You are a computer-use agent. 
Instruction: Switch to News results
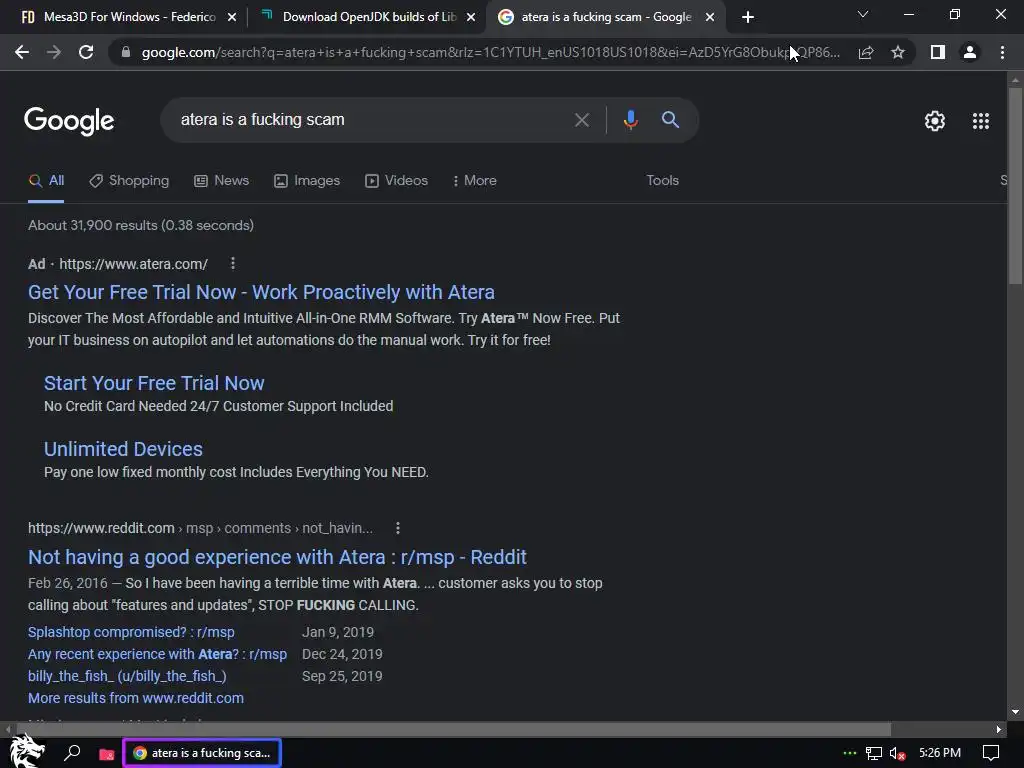click(x=222, y=181)
